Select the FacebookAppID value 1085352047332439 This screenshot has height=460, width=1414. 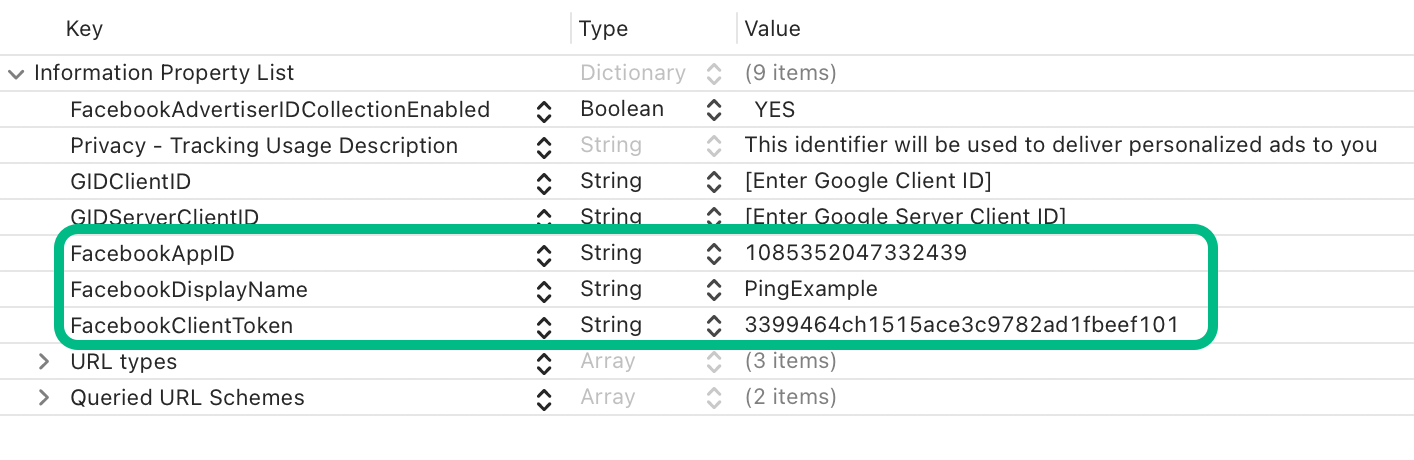pyautogui.click(x=855, y=253)
